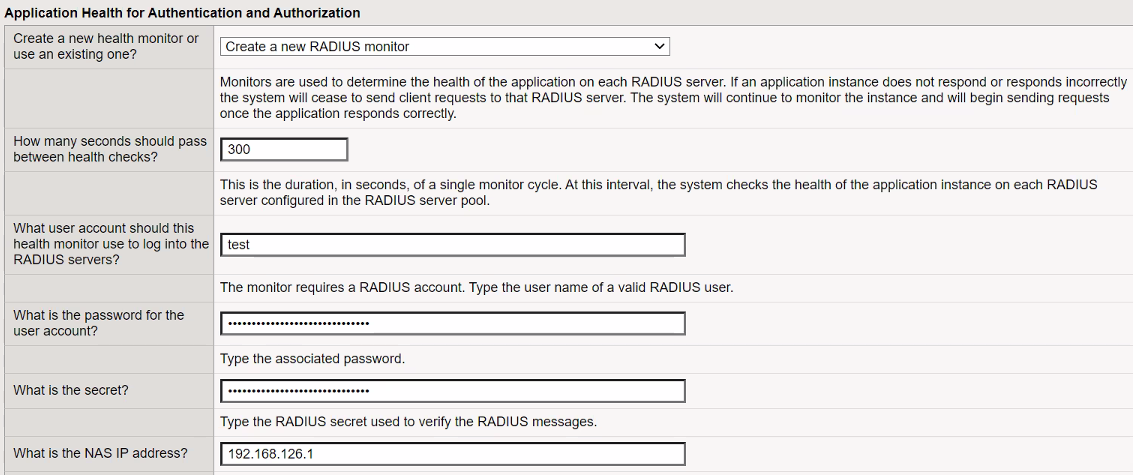Screen dimensions: 1133x475
Task: Click the 'Type the associated password' hint
Action: 312,358
